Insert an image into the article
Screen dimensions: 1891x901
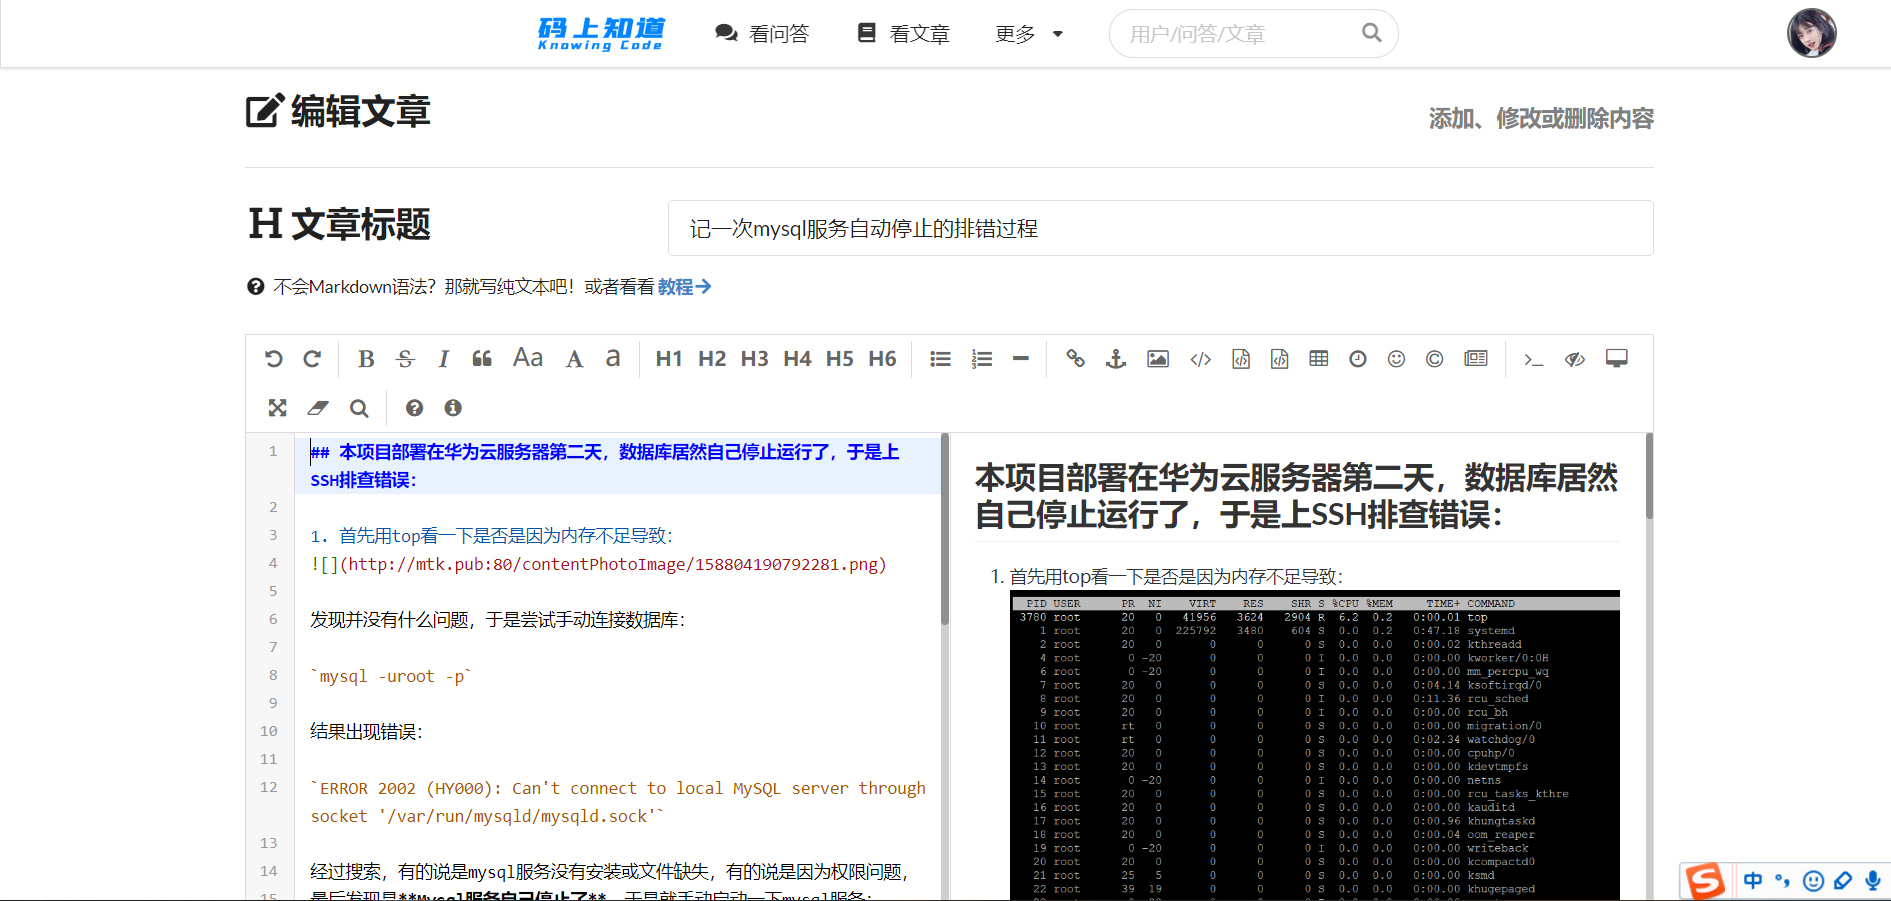pos(1157,358)
